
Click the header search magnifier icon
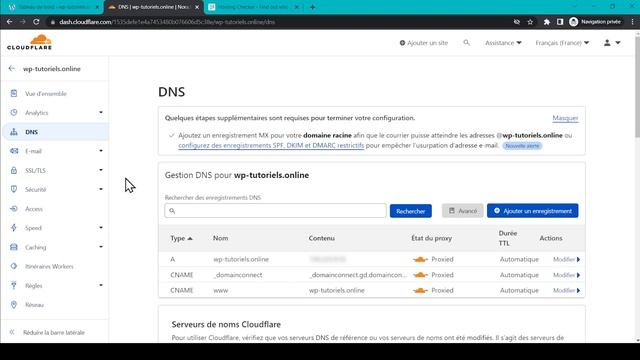467,42
